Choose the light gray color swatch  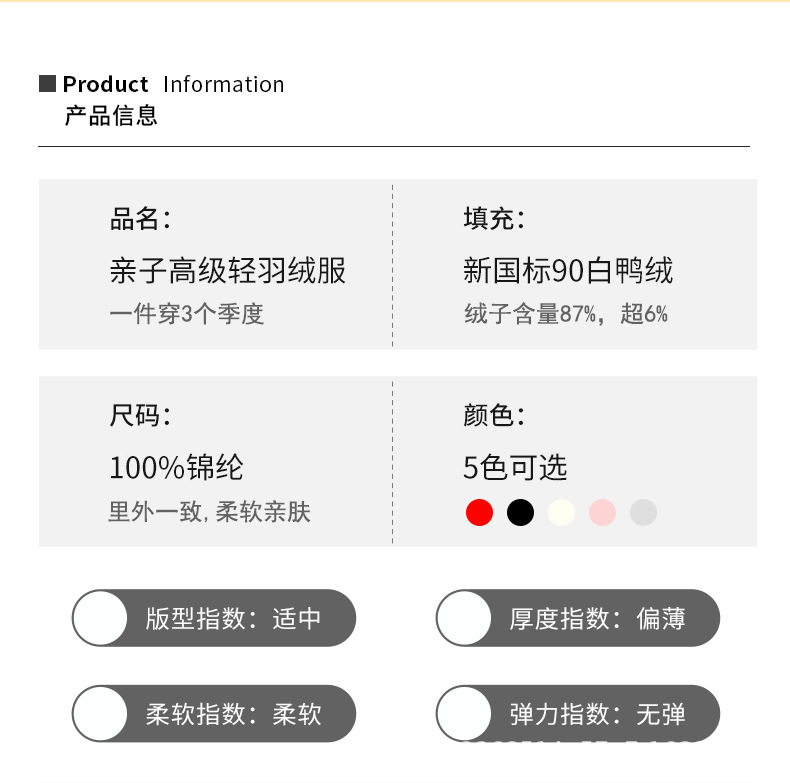[643, 513]
